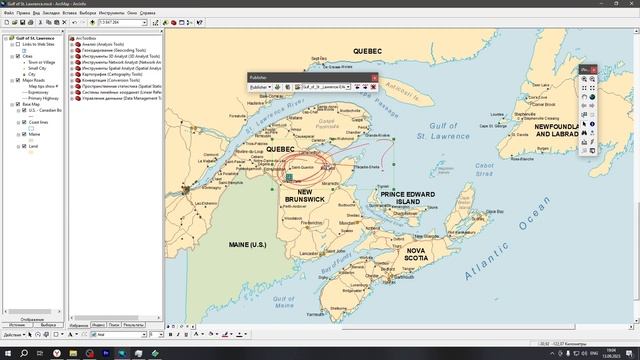The image size is (640, 360).
Task: Switch to Результаты tab in ArcToolbox
Action: [x=133, y=325]
